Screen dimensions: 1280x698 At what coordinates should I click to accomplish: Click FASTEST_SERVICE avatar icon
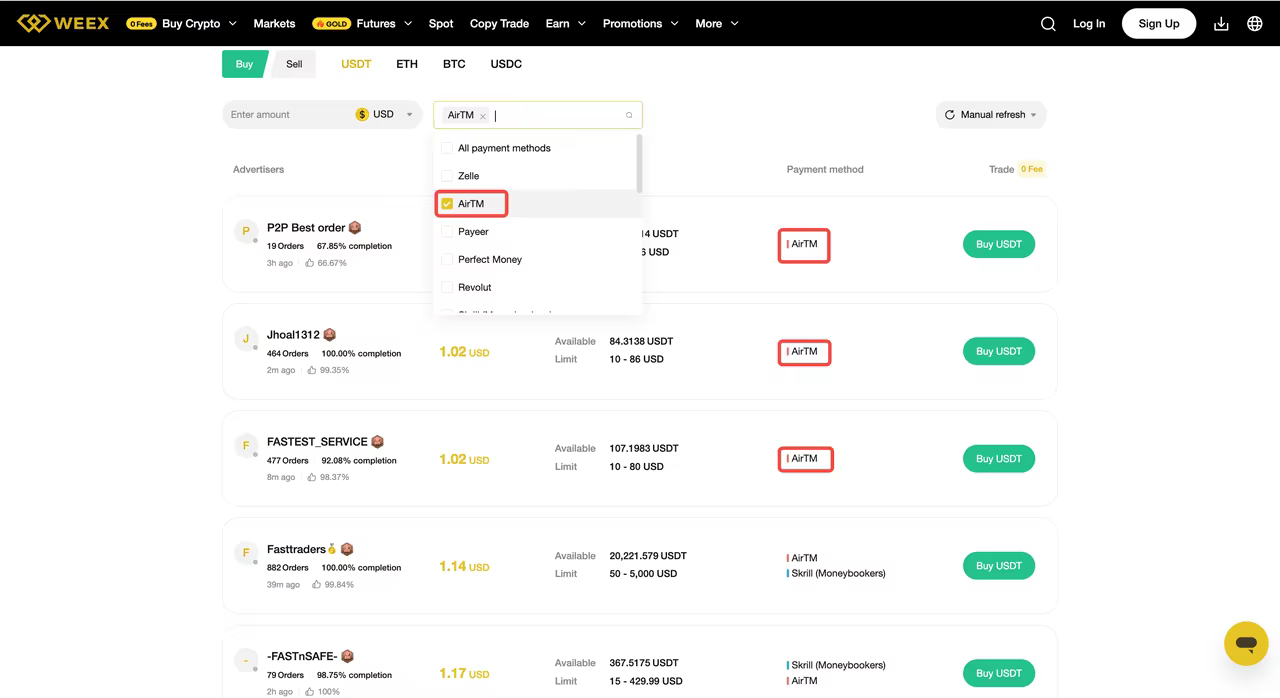[245, 445]
